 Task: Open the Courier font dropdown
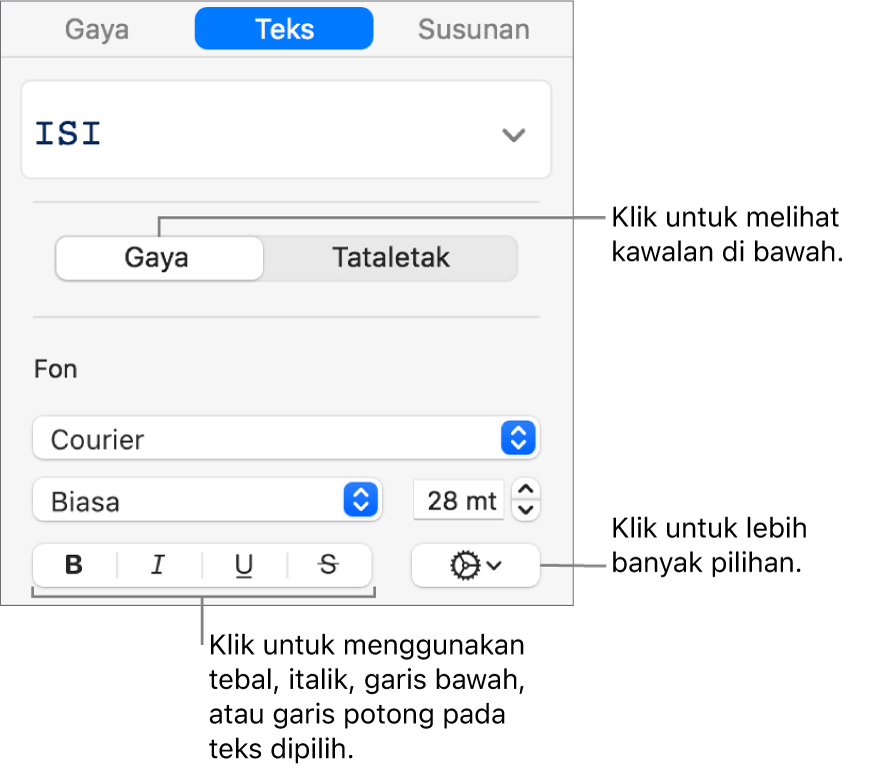[518, 439]
